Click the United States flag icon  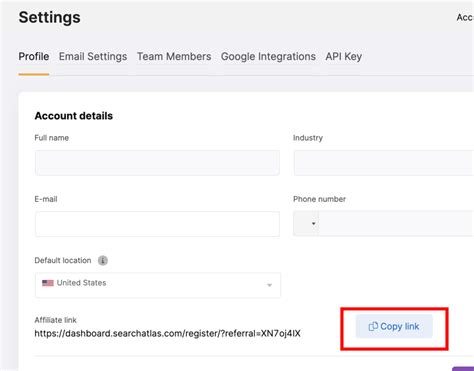point(48,283)
